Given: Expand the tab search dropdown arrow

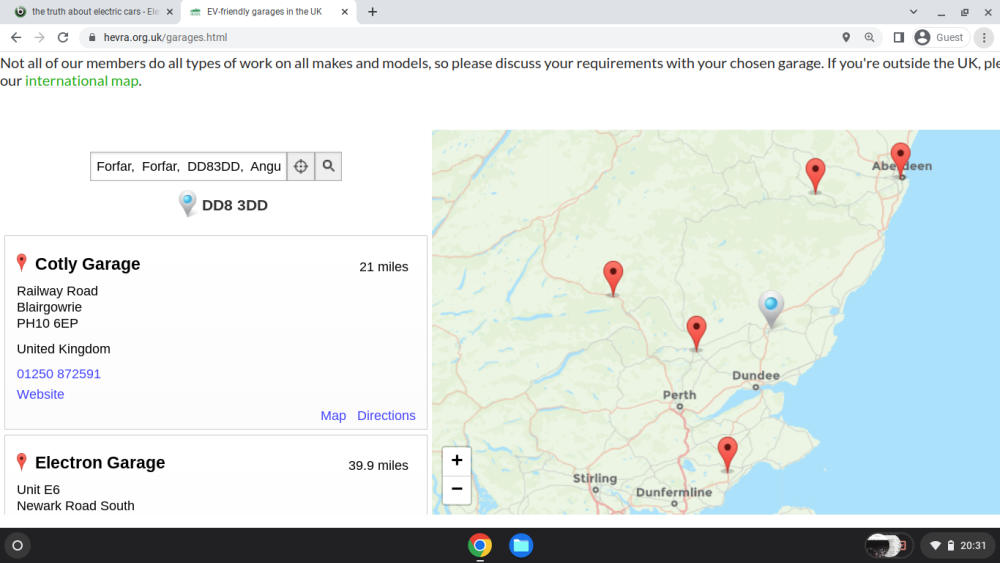Looking at the screenshot, I should tap(913, 11).
